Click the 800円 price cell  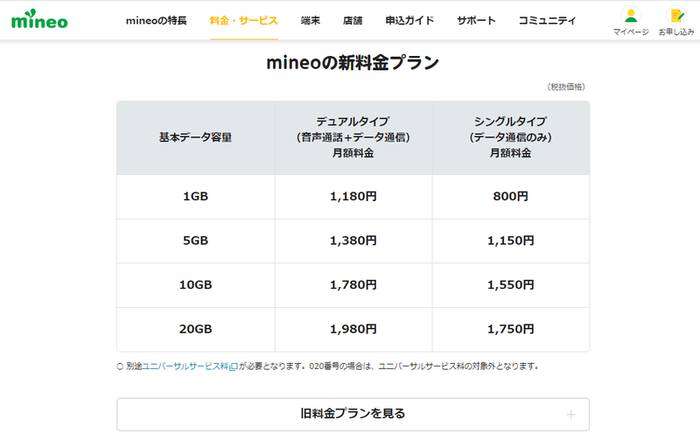[x=511, y=196]
